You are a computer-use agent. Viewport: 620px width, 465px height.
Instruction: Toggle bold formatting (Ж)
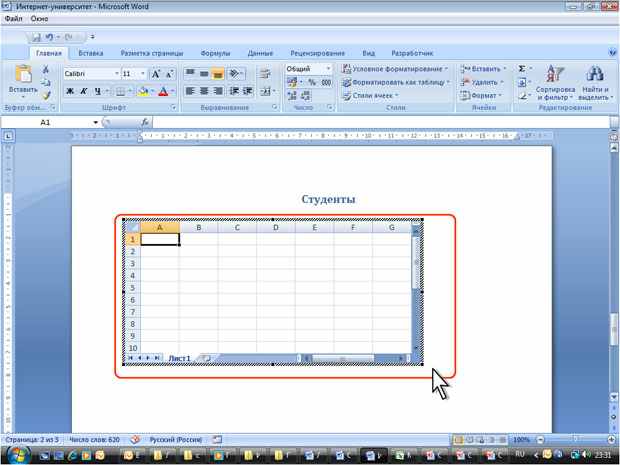[70, 92]
